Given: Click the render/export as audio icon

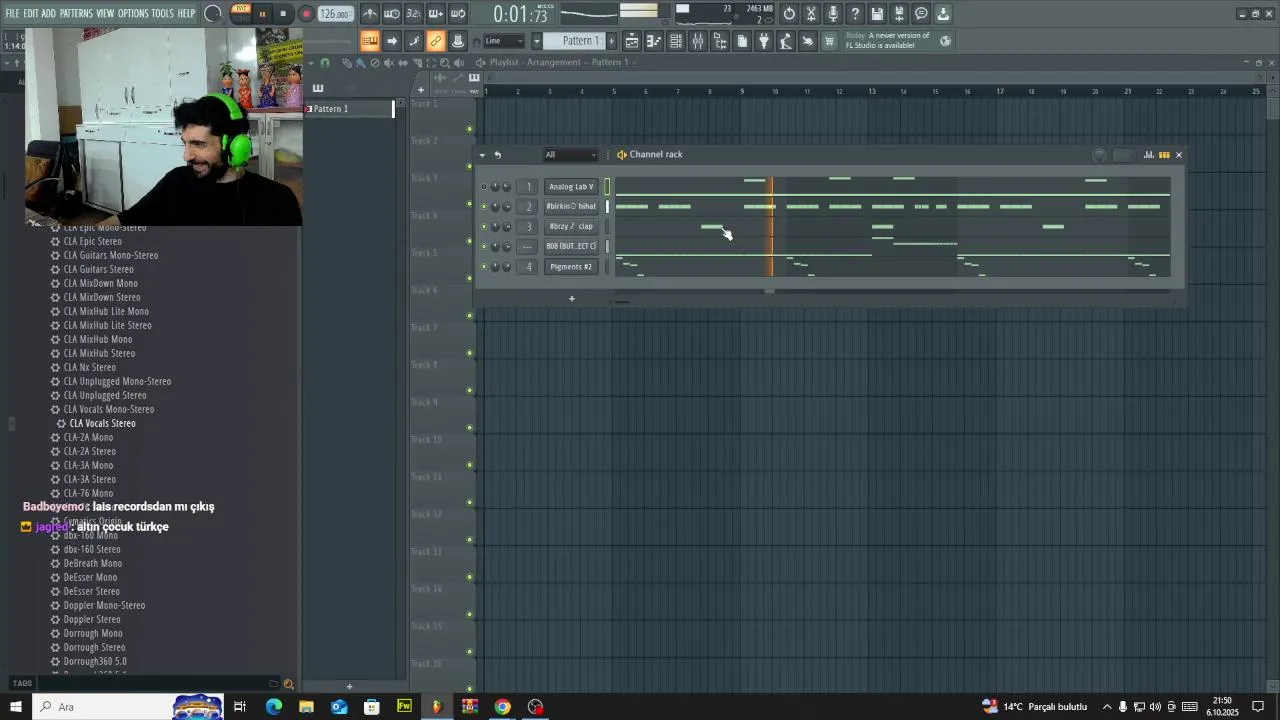Looking at the screenshot, I should coord(899,14).
